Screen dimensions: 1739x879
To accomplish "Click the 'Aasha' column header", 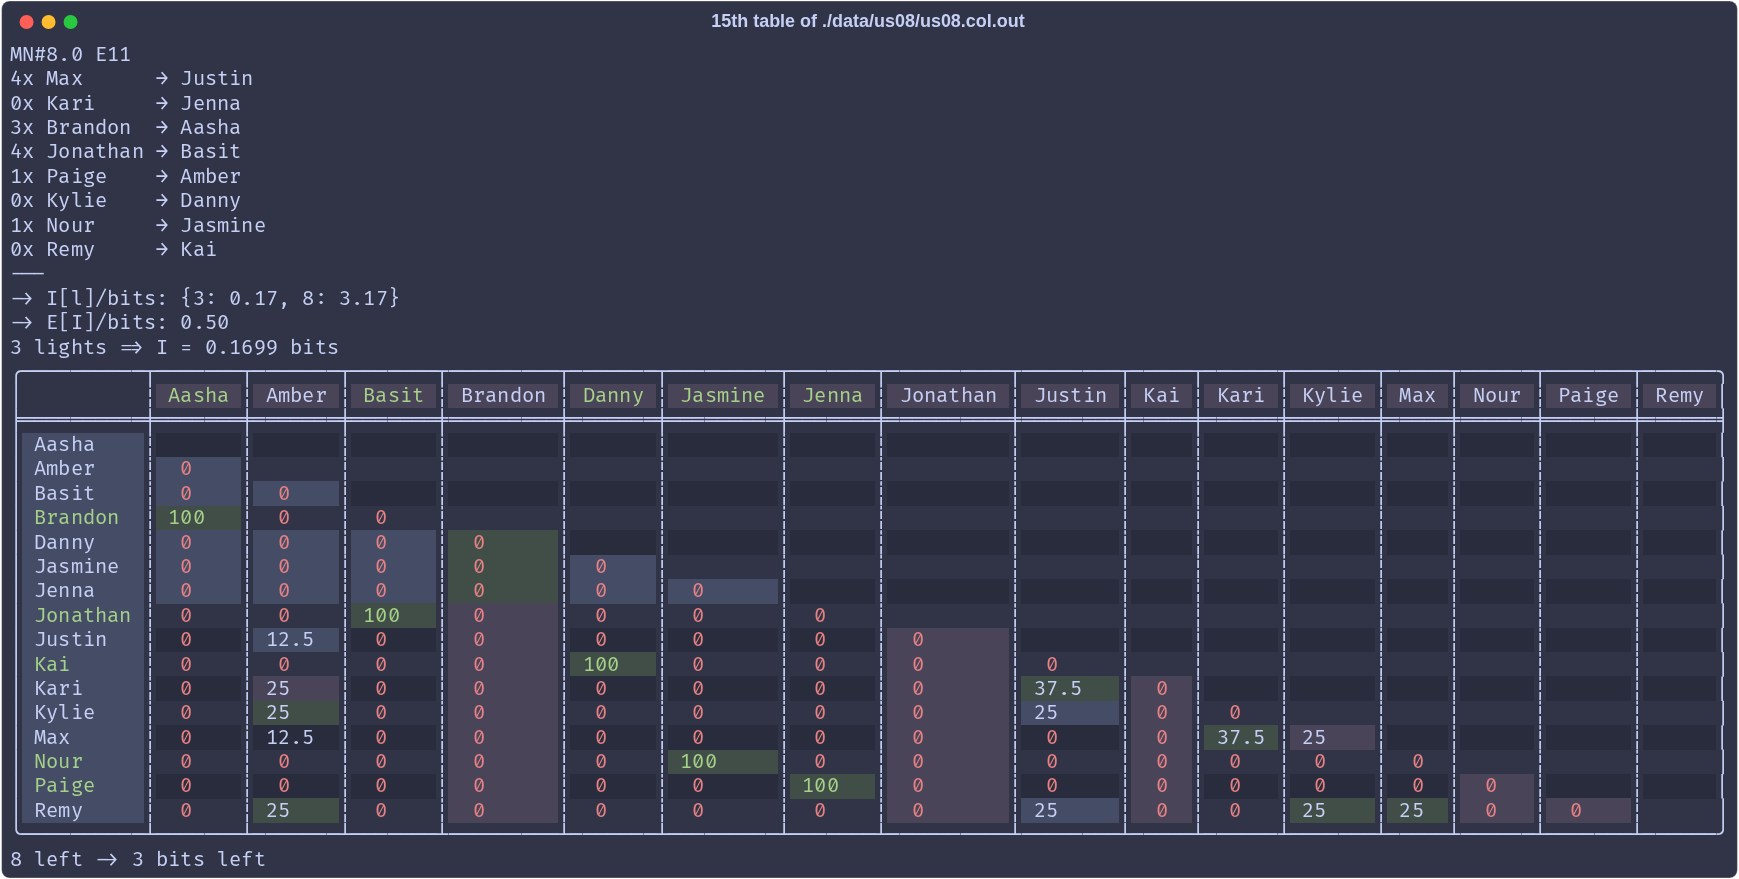I will pos(198,395).
